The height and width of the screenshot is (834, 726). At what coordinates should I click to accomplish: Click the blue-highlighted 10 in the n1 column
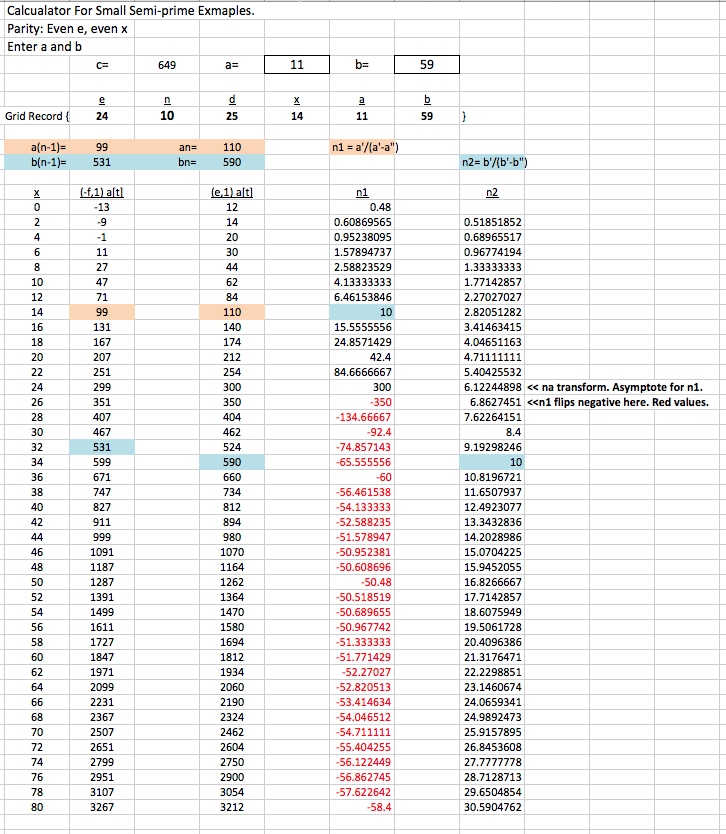coord(362,312)
